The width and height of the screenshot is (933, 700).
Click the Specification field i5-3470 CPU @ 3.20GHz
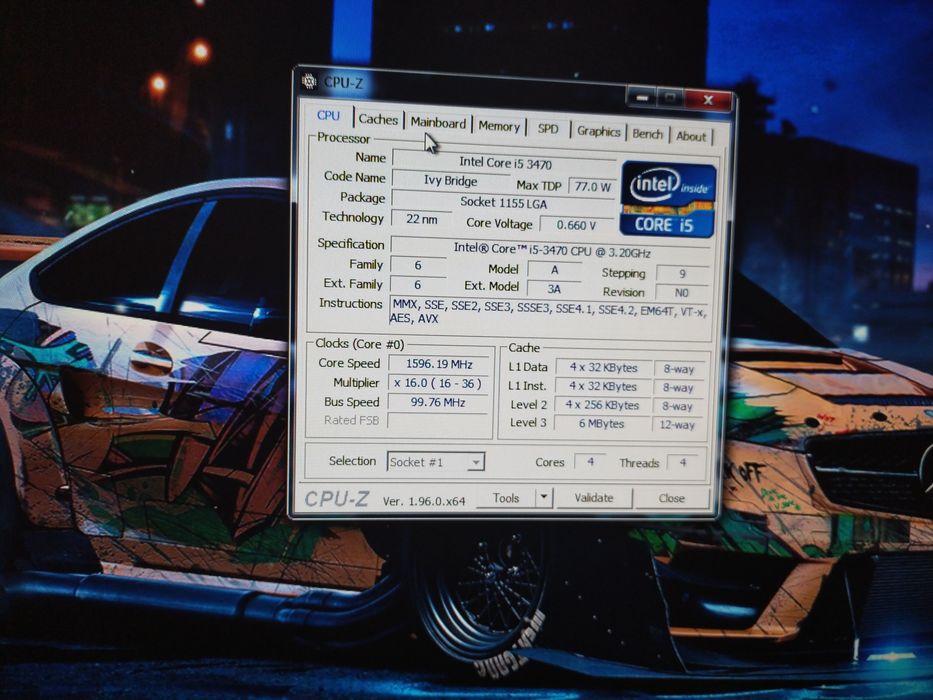pyautogui.click(x=552, y=250)
